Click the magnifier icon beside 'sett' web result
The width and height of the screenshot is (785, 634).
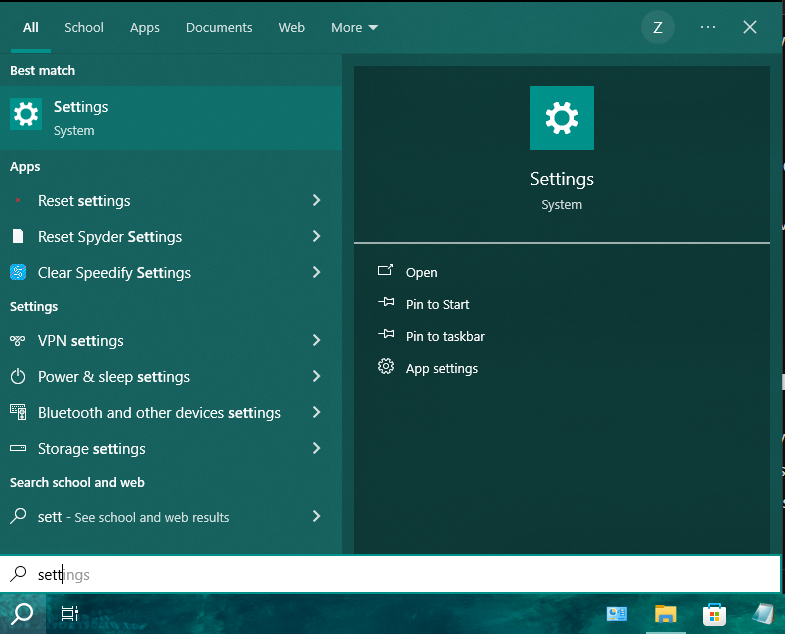tap(18, 516)
